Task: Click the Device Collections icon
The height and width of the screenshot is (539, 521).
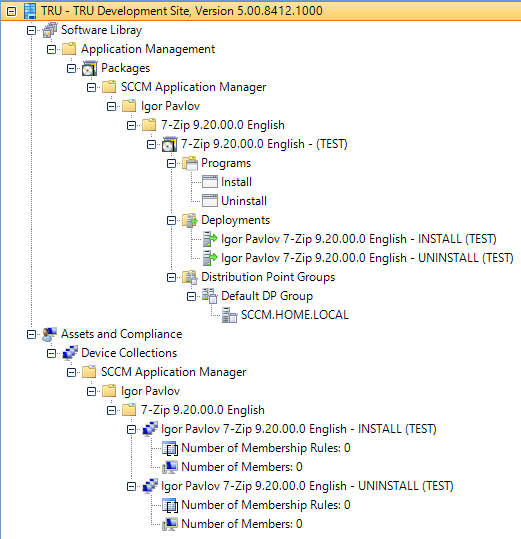Action: point(70,353)
